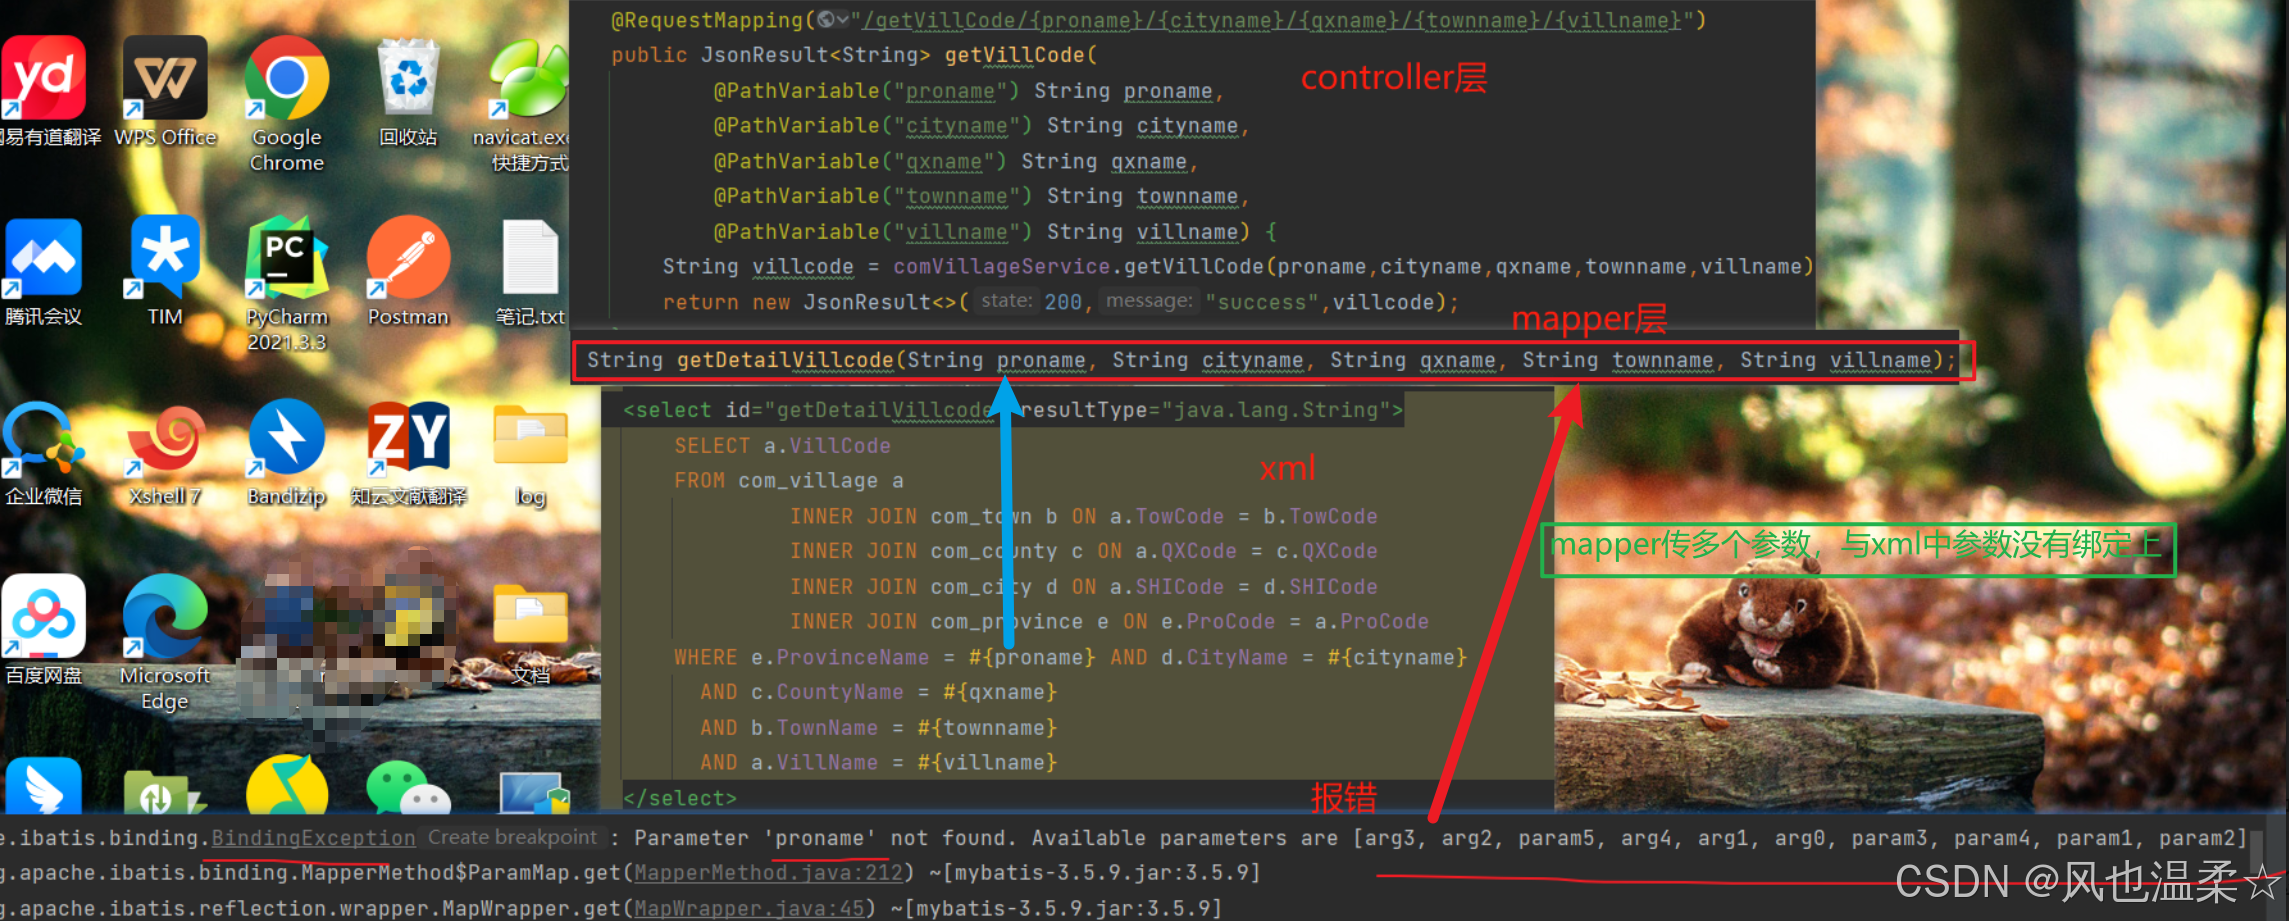
Task: Open the Youdao translate desktop icon
Action: tap(42, 80)
